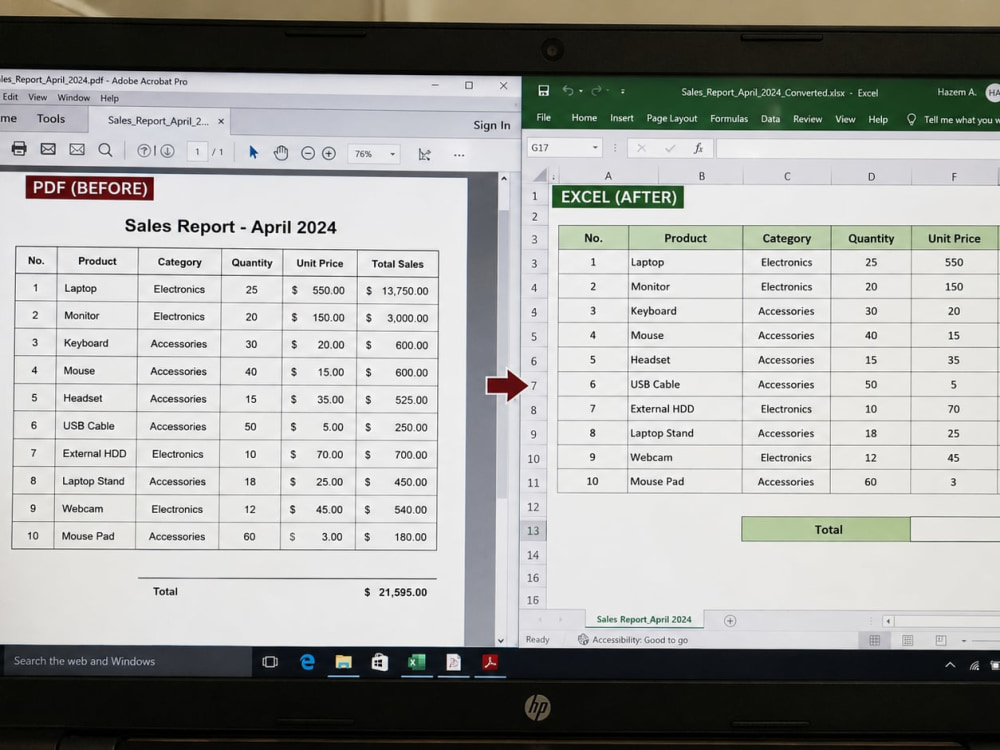
Task: Click the Excel horizontal scroll left arrow
Action: coord(888,621)
